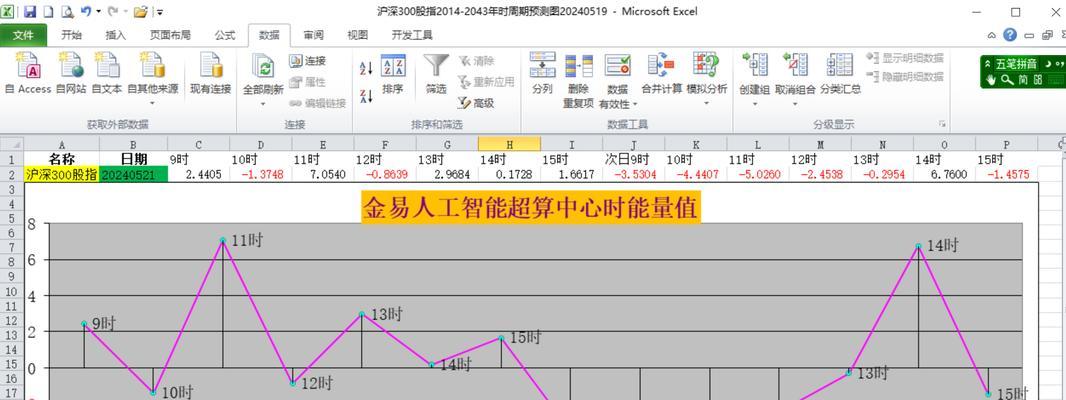Image resolution: width=1066 pixels, height=400 pixels.
Task: Click Edit Links (编辑链接)
Action: [x=317, y=103]
